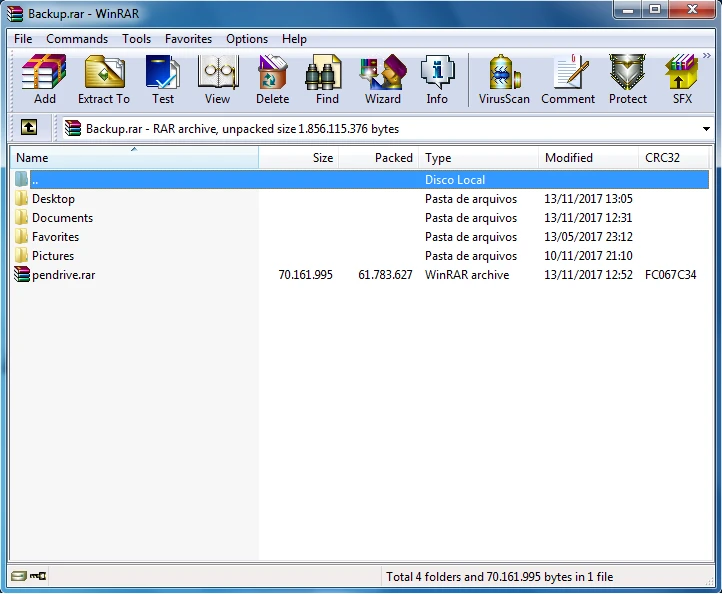This screenshot has width=722, height=594.
Task: Open the Favorites menu
Action: click(x=188, y=39)
